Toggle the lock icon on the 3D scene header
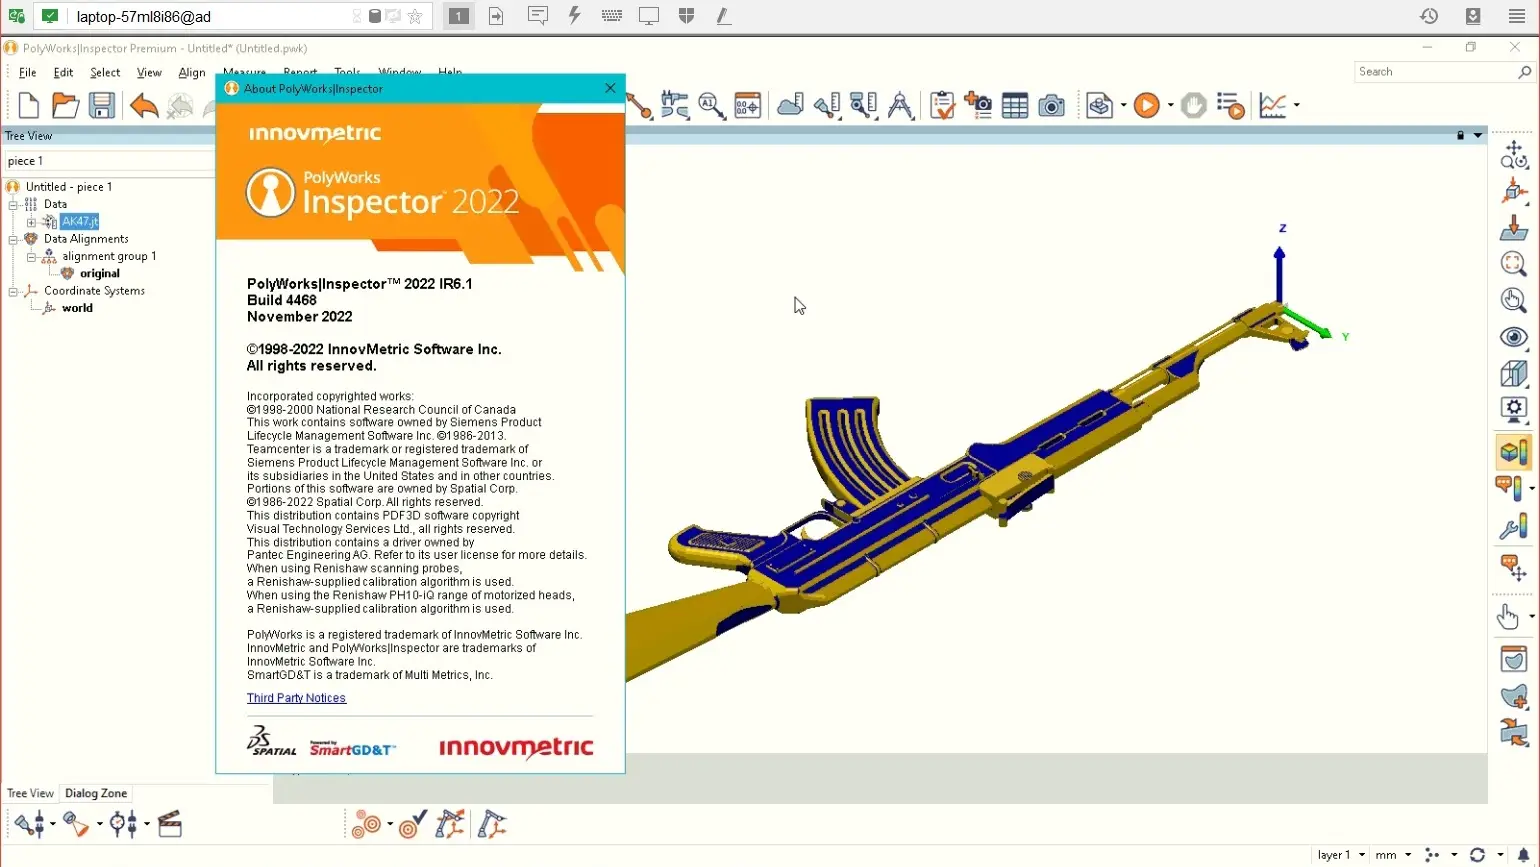The image size is (1540, 867). tap(1460, 135)
